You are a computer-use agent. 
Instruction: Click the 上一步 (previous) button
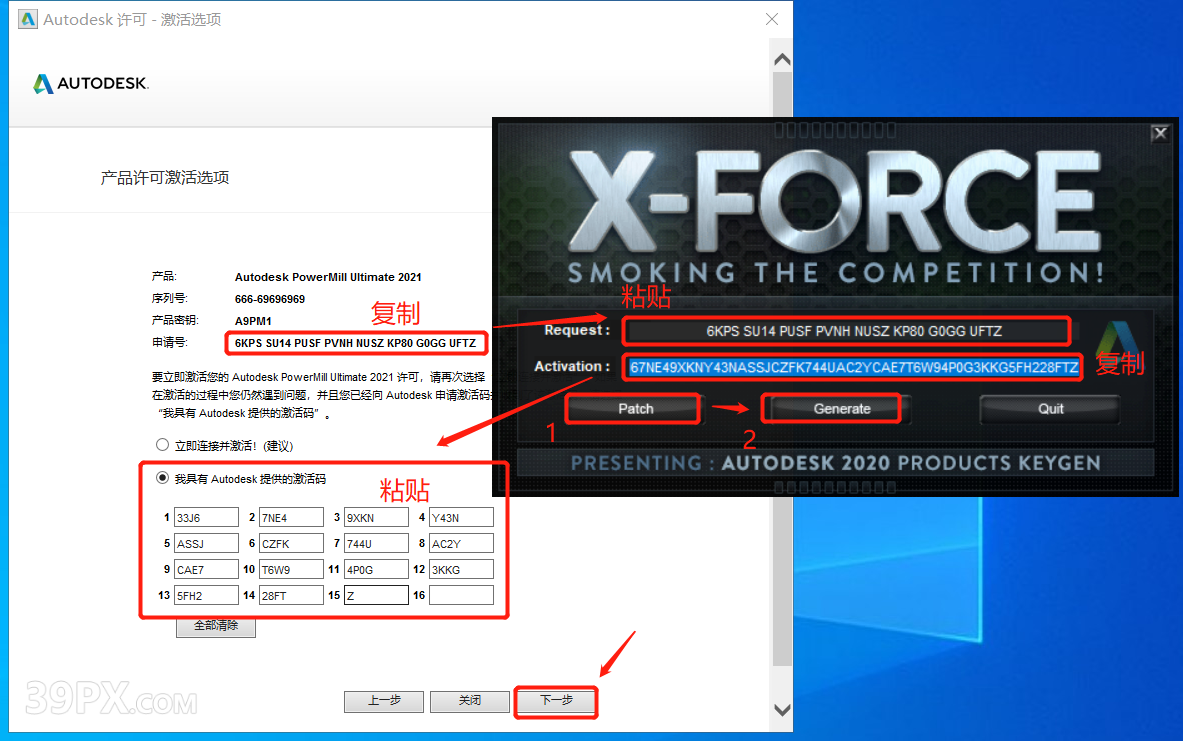[x=384, y=701]
